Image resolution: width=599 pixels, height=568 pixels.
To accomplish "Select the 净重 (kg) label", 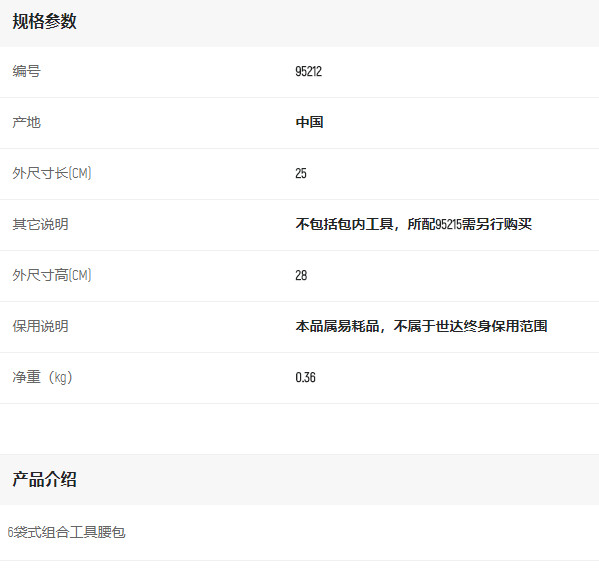I will 42,377.
